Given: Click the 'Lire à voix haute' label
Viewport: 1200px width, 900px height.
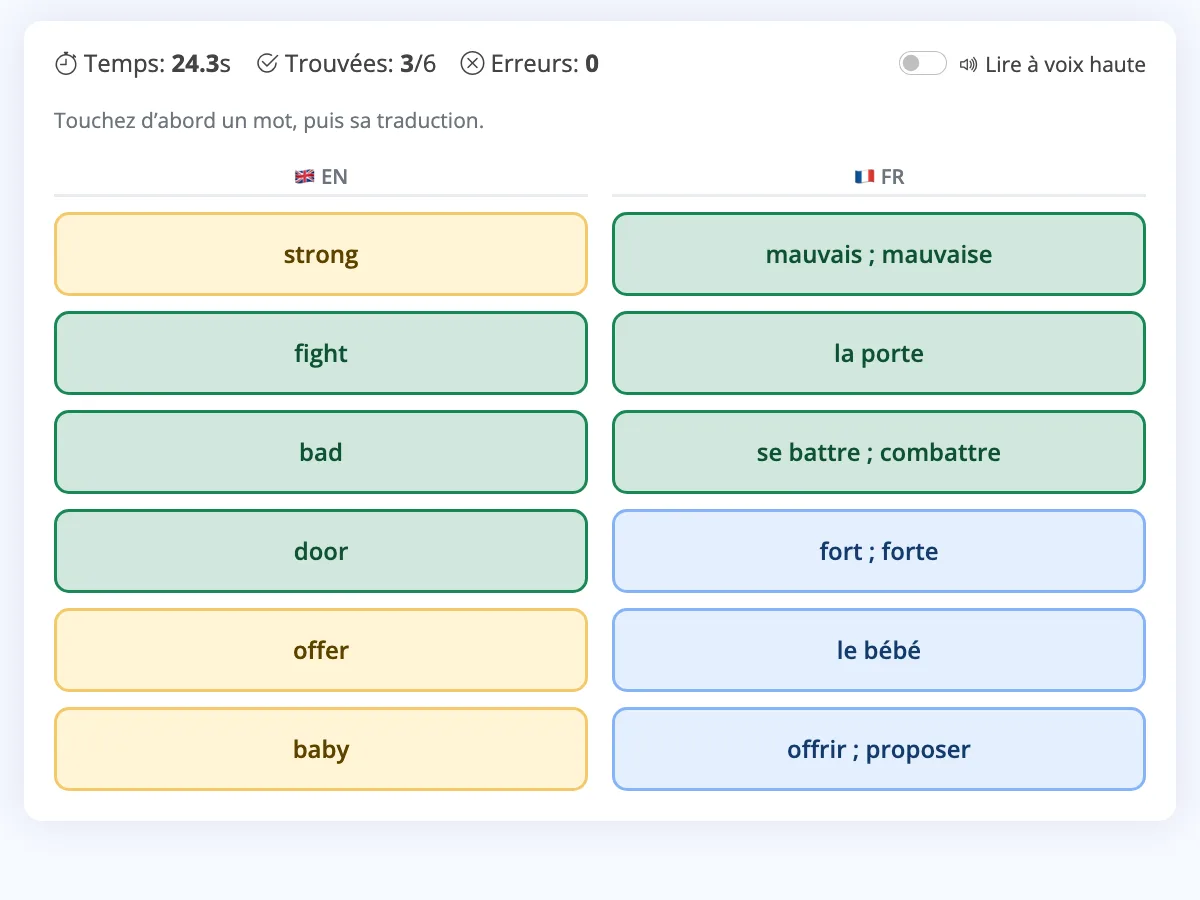Looking at the screenshot, I should pos(1065,65).
